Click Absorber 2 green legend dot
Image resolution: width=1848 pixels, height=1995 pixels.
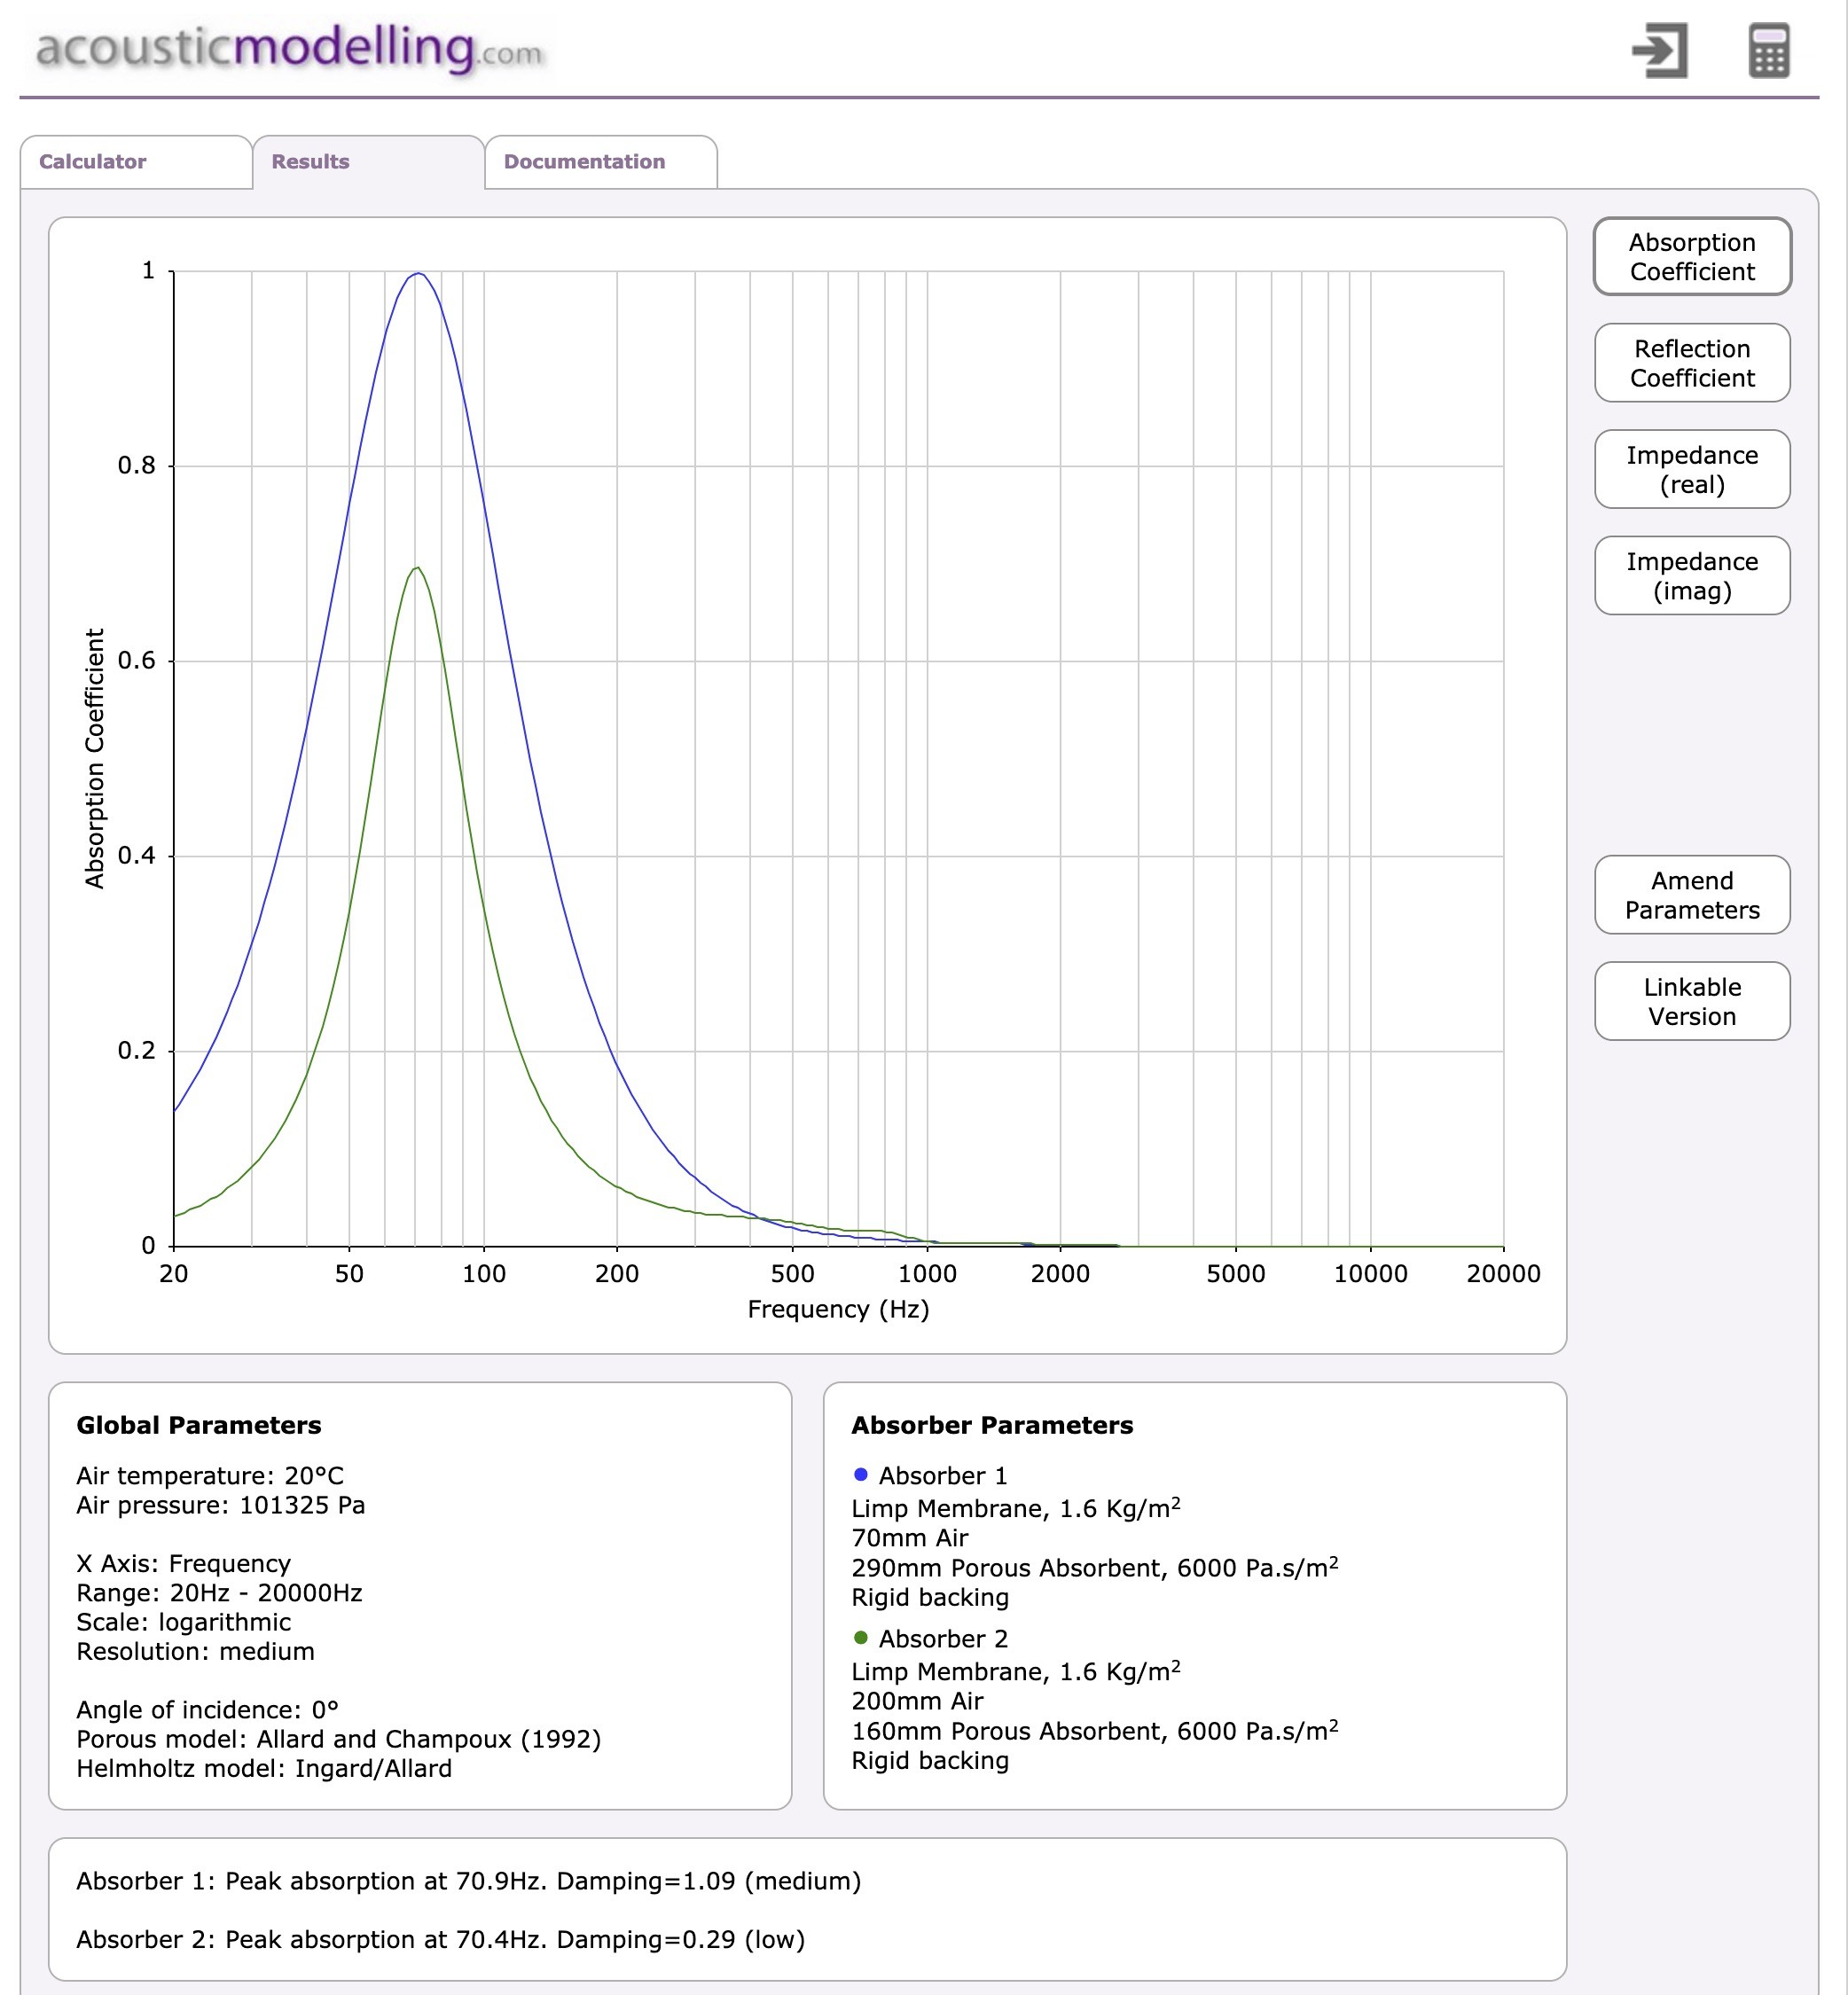pos(860,1638)
